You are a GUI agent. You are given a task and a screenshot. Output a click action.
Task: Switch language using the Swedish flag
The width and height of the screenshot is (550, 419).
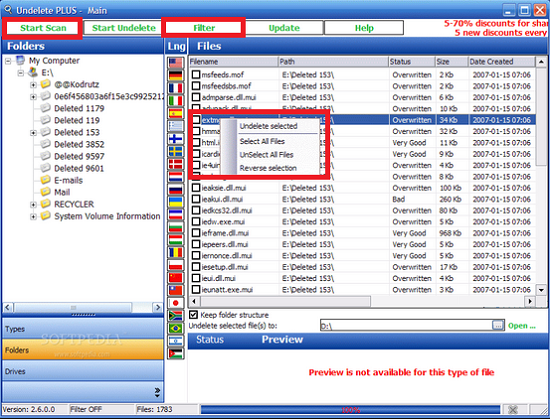pos(175,151)
